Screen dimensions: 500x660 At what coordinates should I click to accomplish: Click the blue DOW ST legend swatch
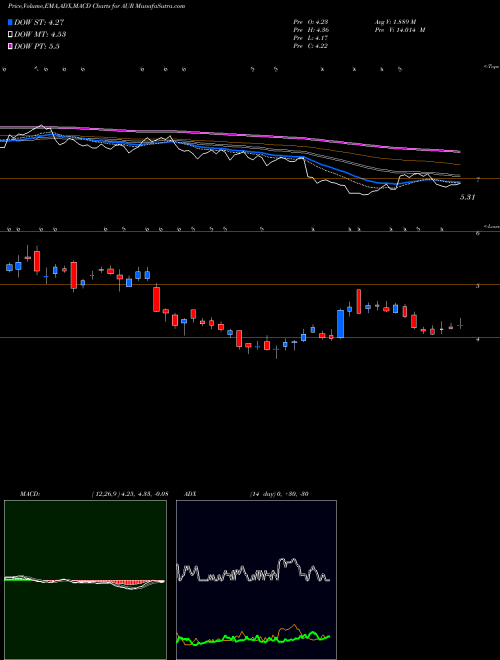click(x=10, y=22)
